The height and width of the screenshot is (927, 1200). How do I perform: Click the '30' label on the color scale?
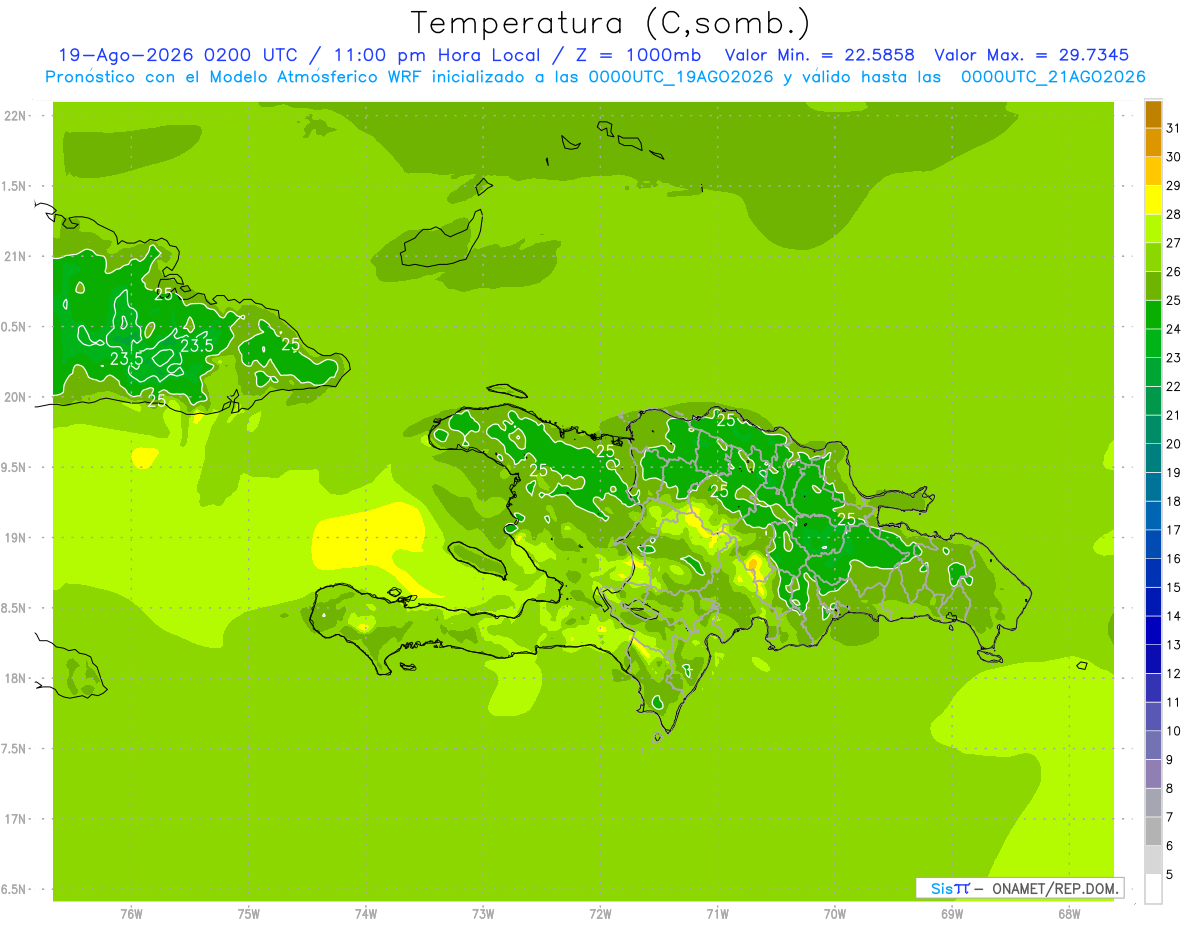click(x=1174, y=157)
